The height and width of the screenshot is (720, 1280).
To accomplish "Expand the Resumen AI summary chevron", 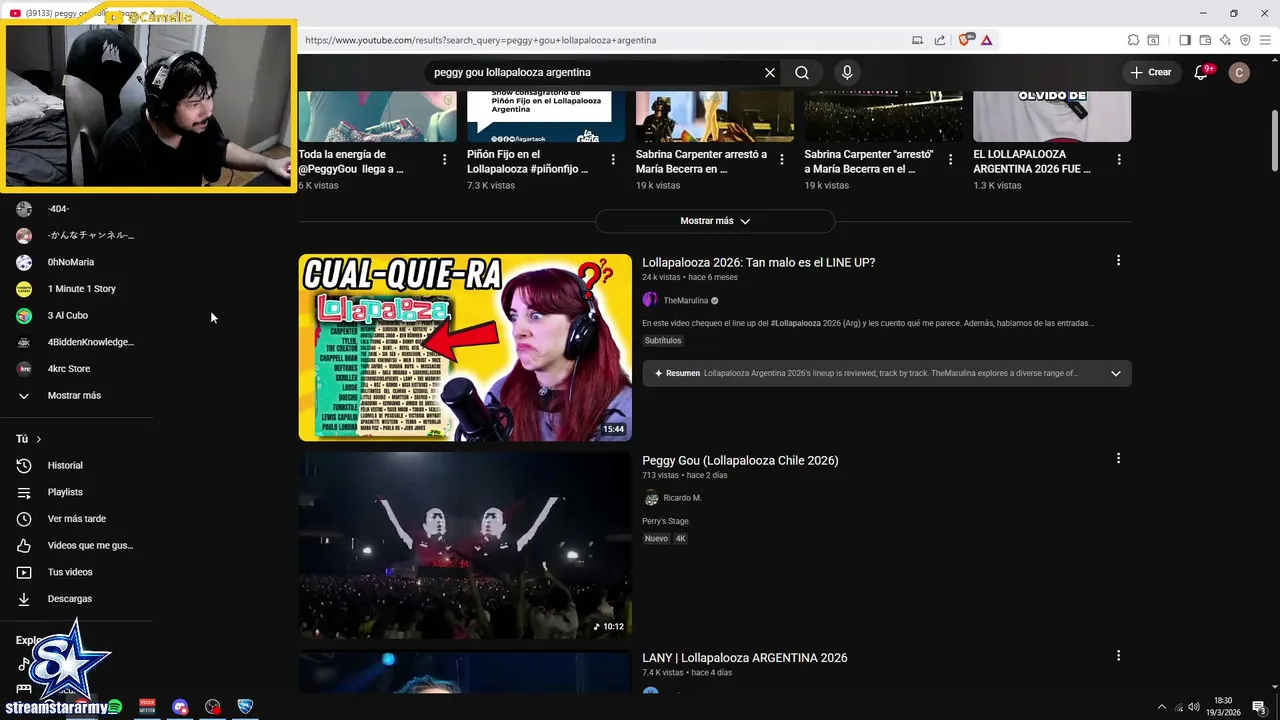I will [x=1116, y=373].
